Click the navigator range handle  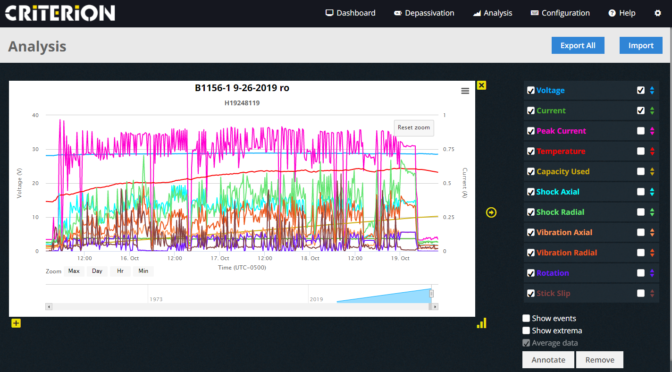coord(432,294)
